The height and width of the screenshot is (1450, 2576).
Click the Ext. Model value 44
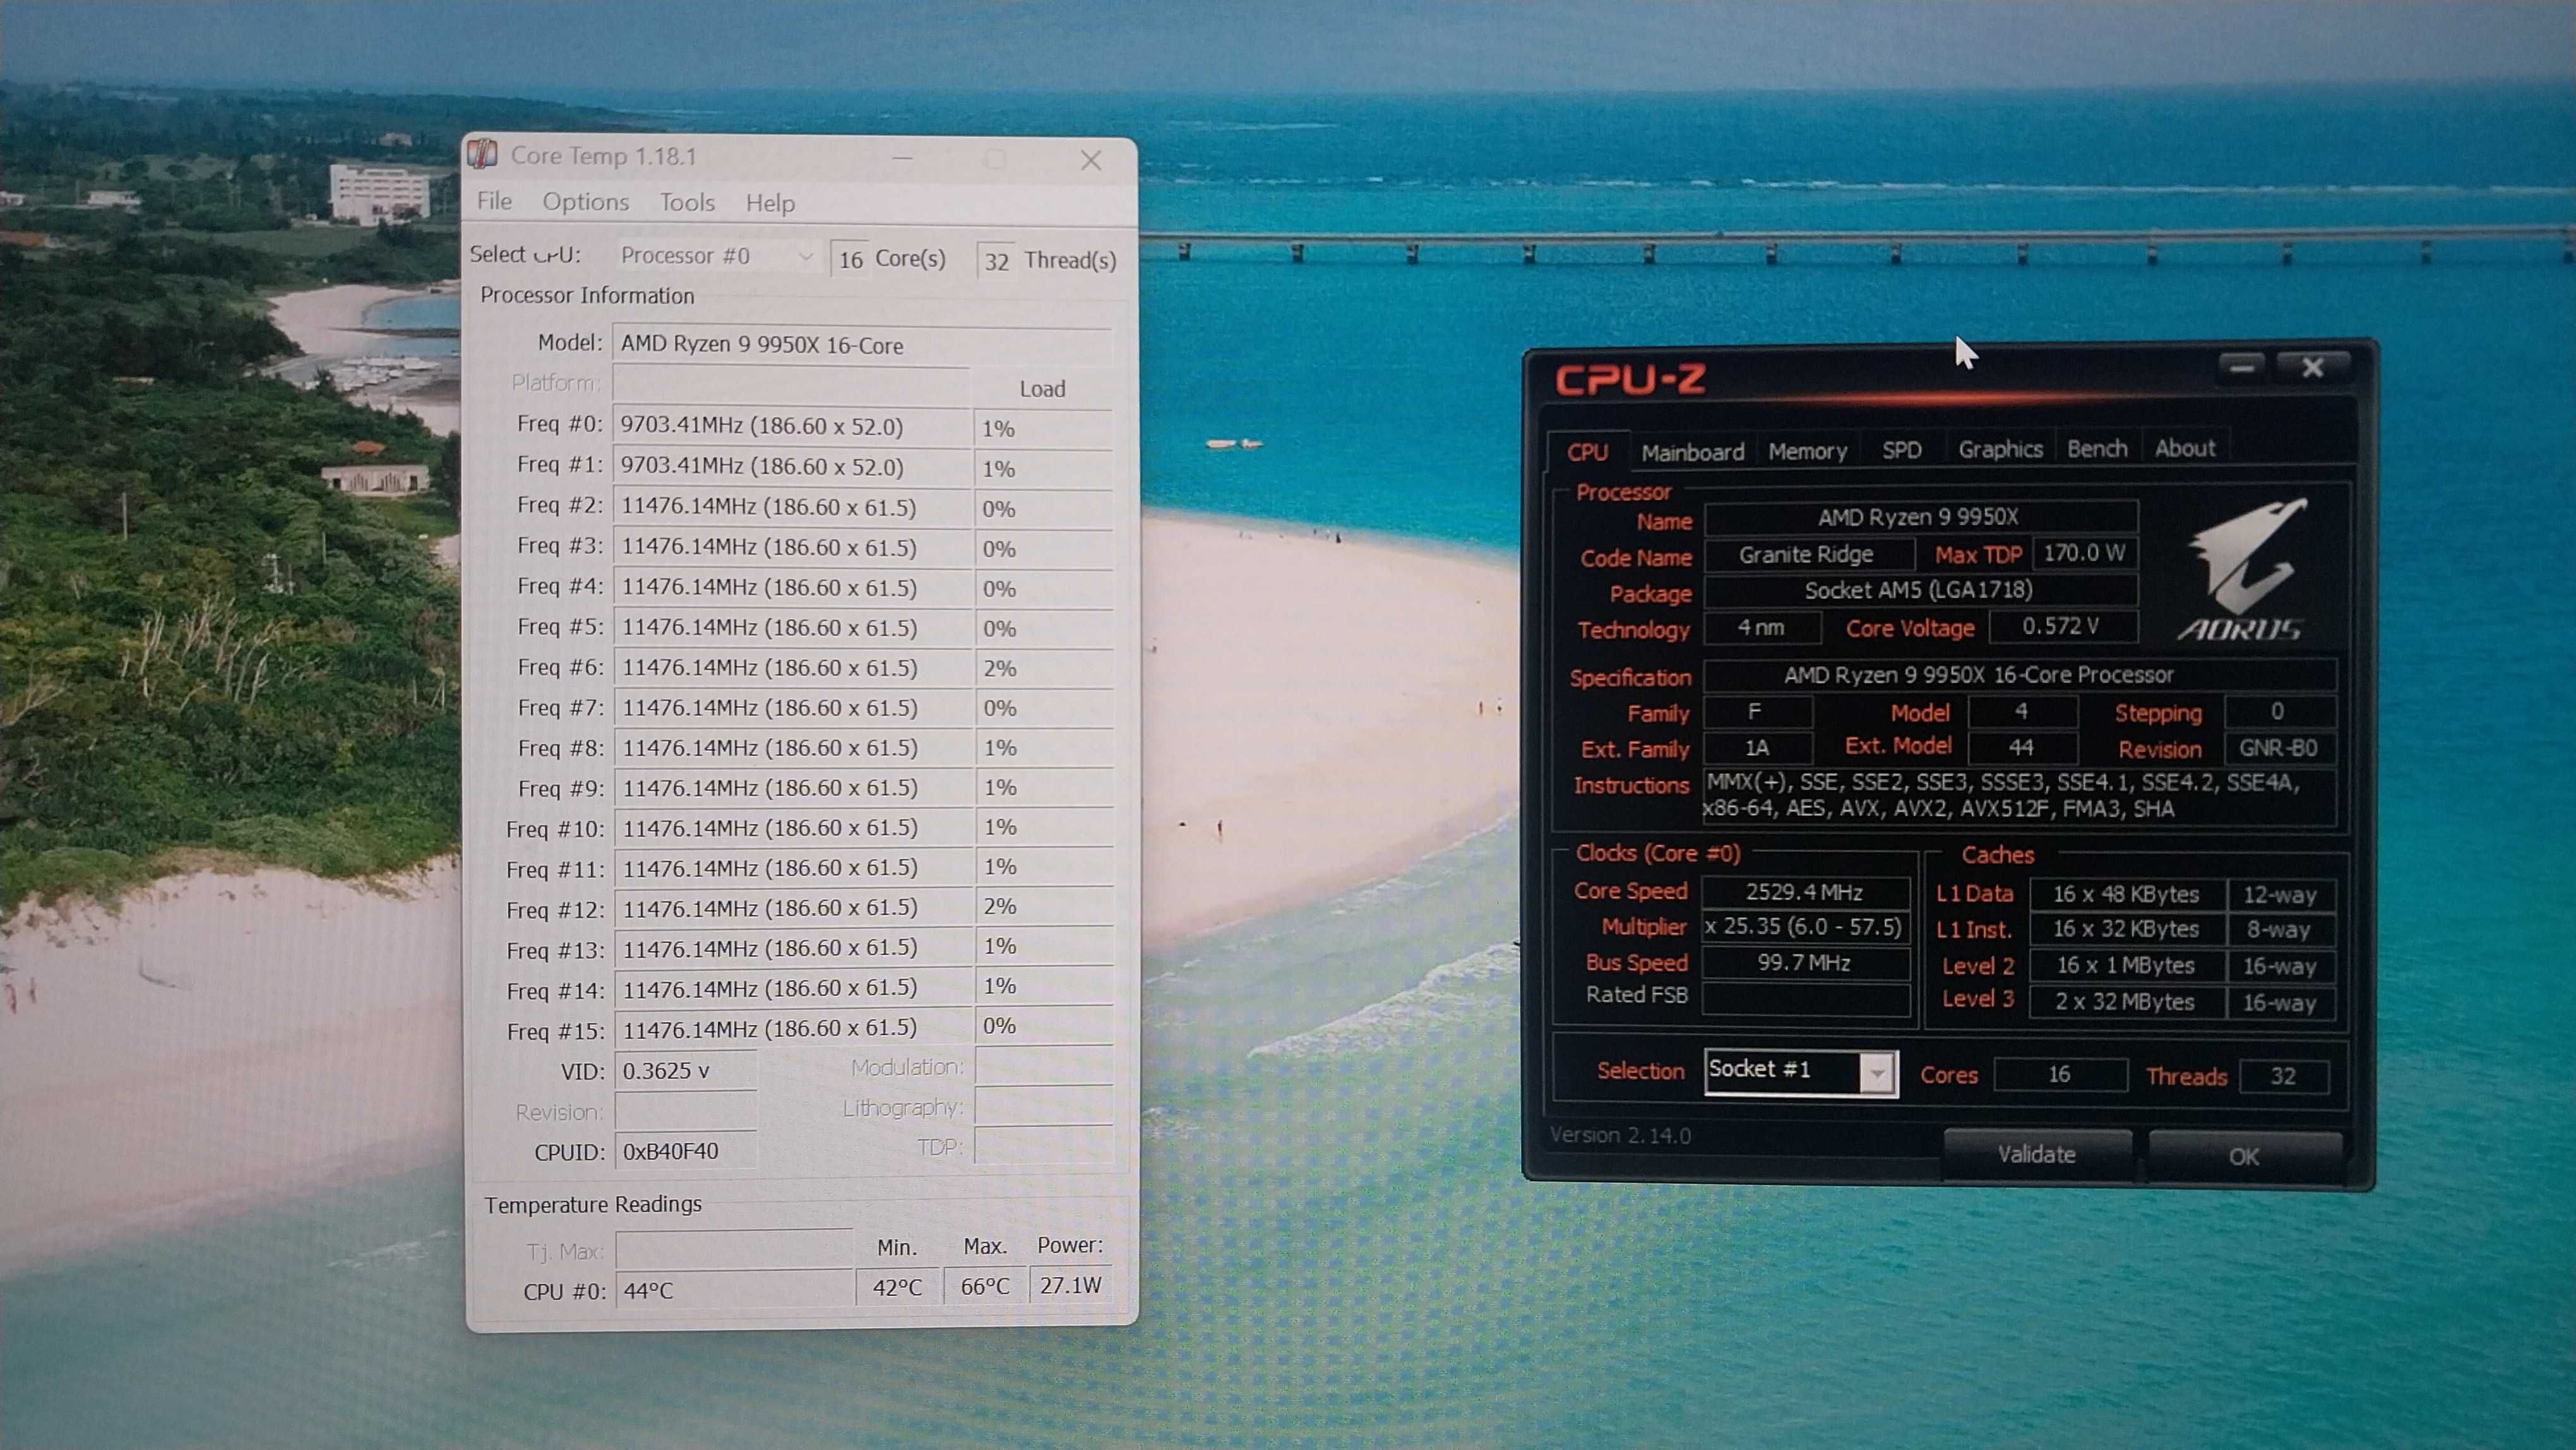pyautogui.click(x=2021, y=748)
